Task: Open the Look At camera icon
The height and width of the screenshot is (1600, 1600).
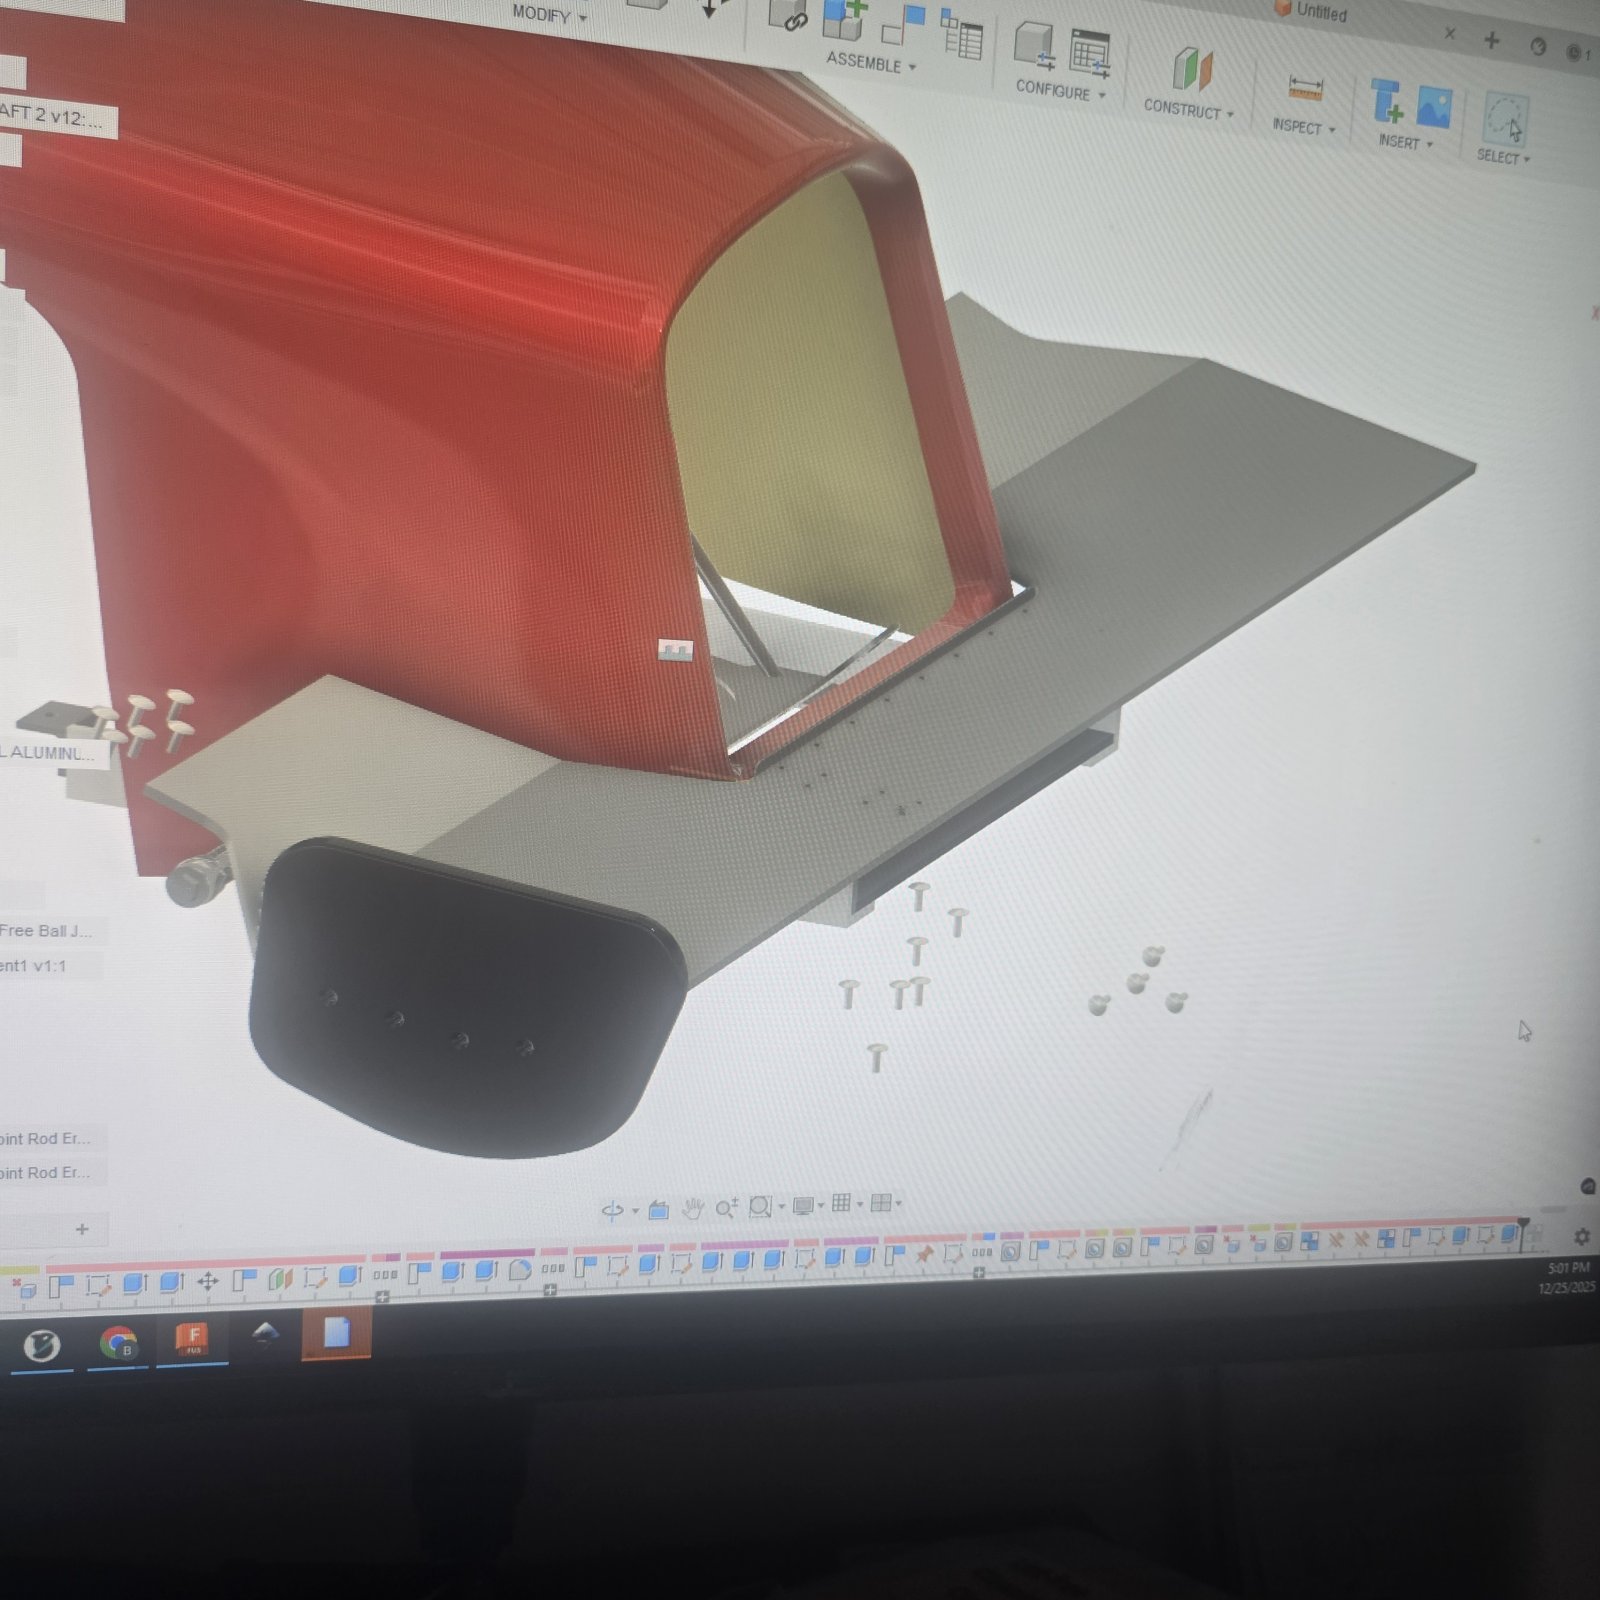Action: tap(658, 1209)
